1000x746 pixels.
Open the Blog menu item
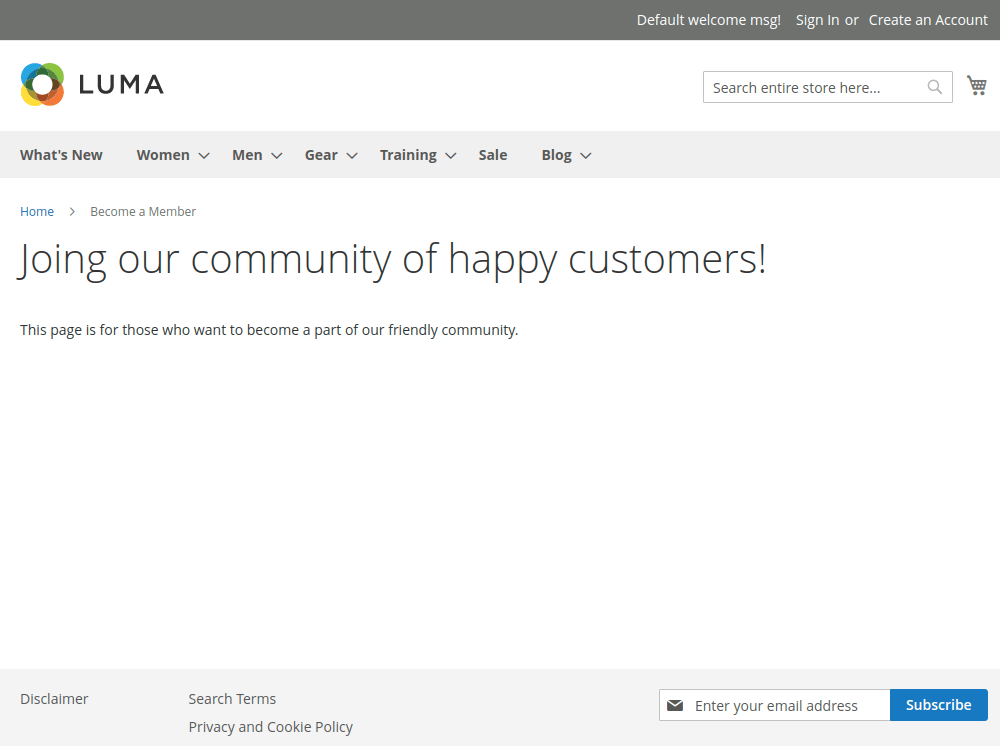[557, 155]
